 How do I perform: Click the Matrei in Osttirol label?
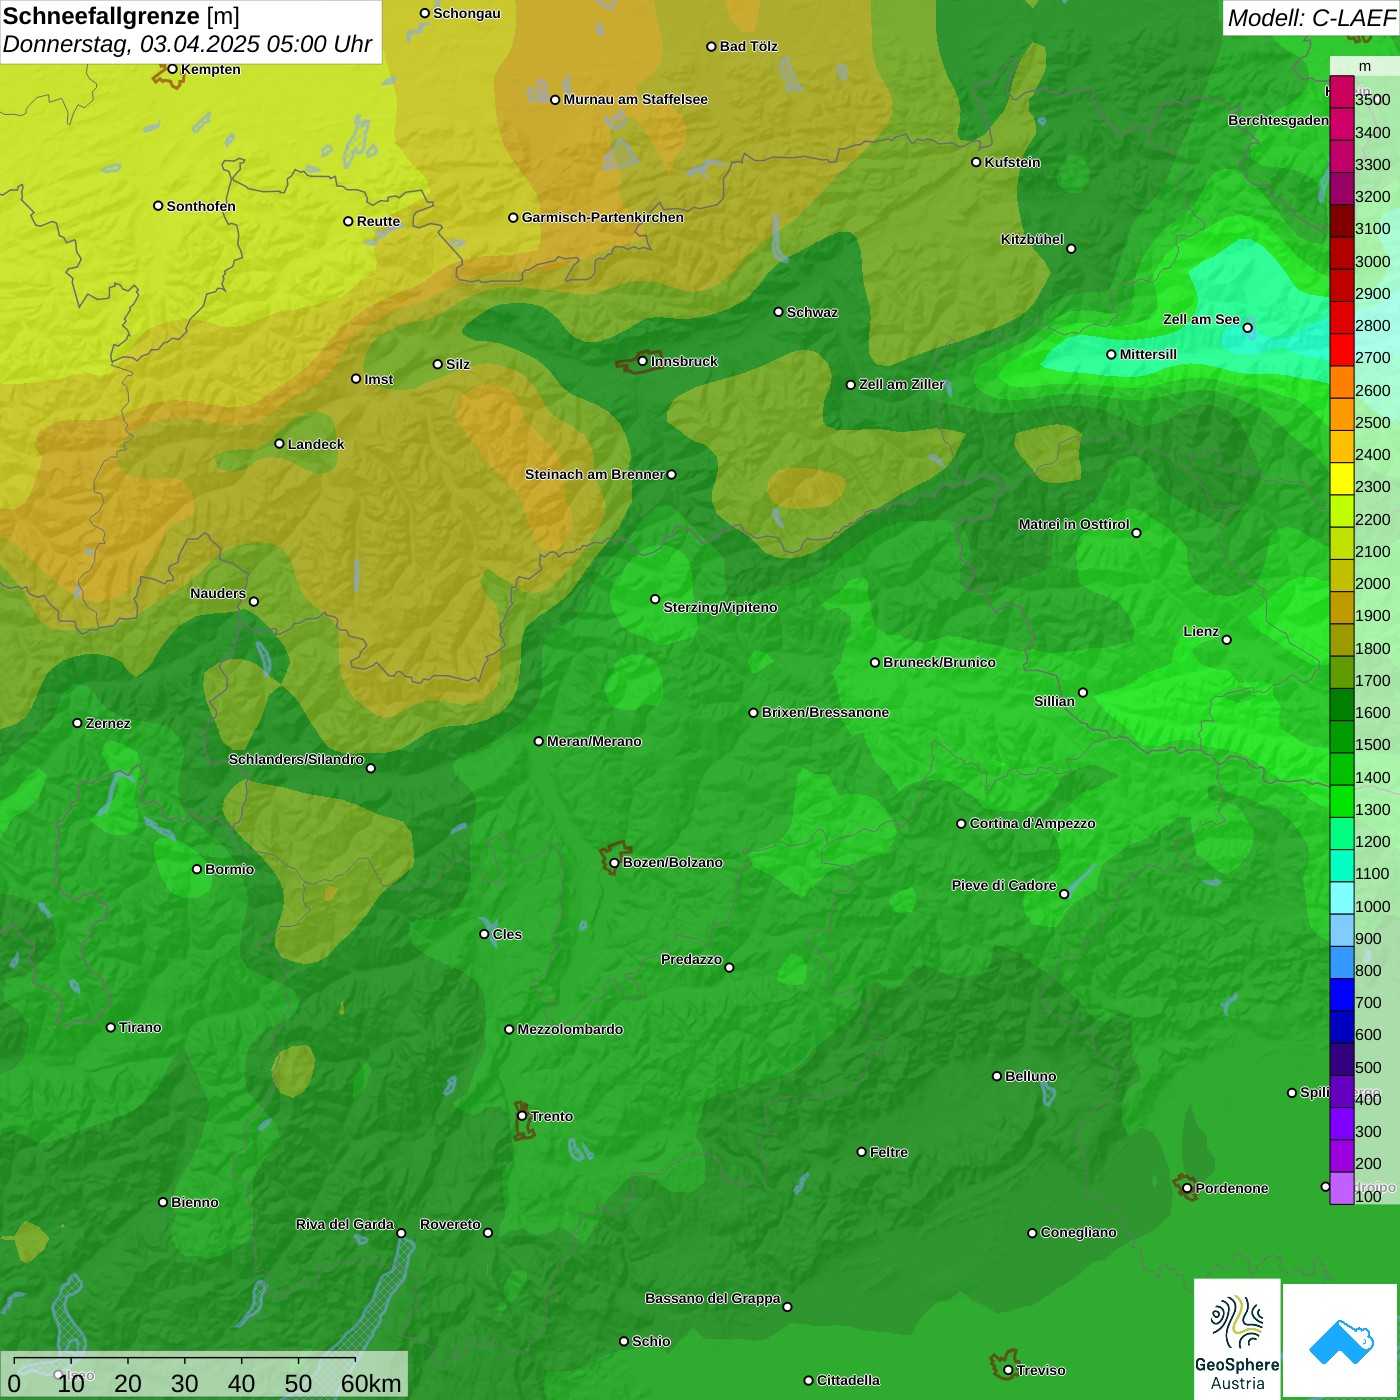(x=1074, y=524)
